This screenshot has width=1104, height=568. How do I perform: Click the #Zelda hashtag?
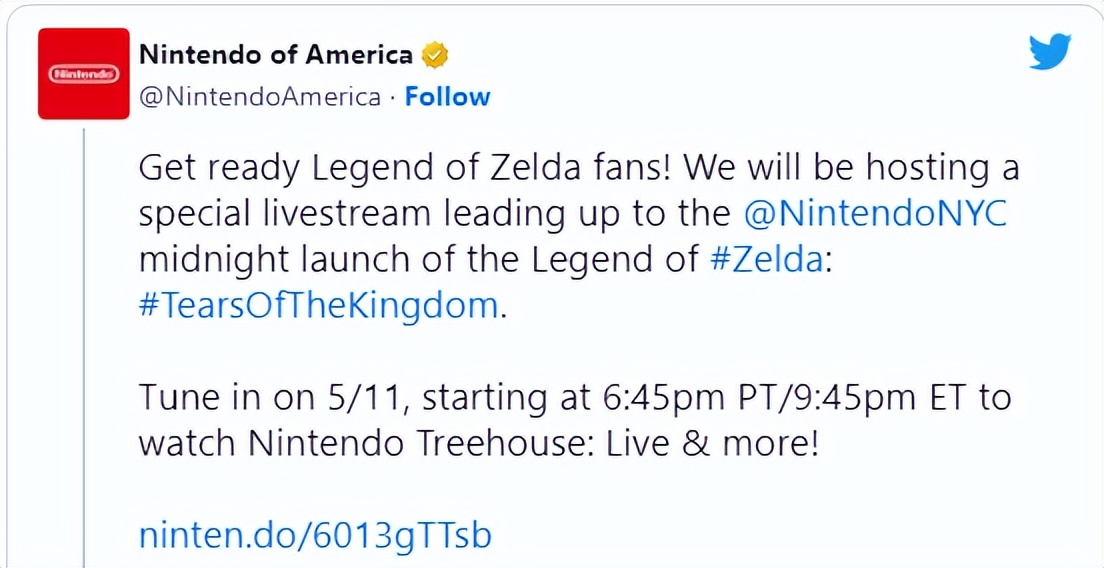[x=765, y=260]
